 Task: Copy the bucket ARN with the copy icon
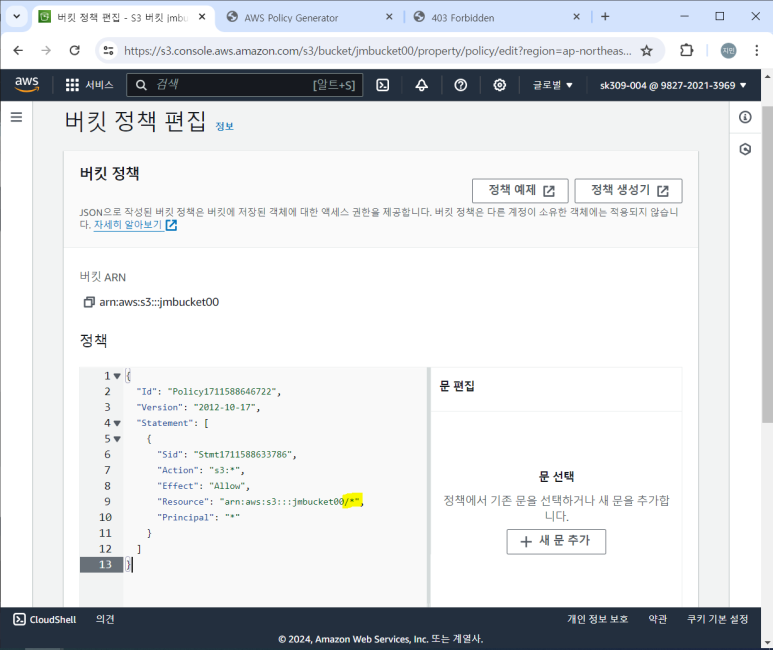[x=89, y=302]
